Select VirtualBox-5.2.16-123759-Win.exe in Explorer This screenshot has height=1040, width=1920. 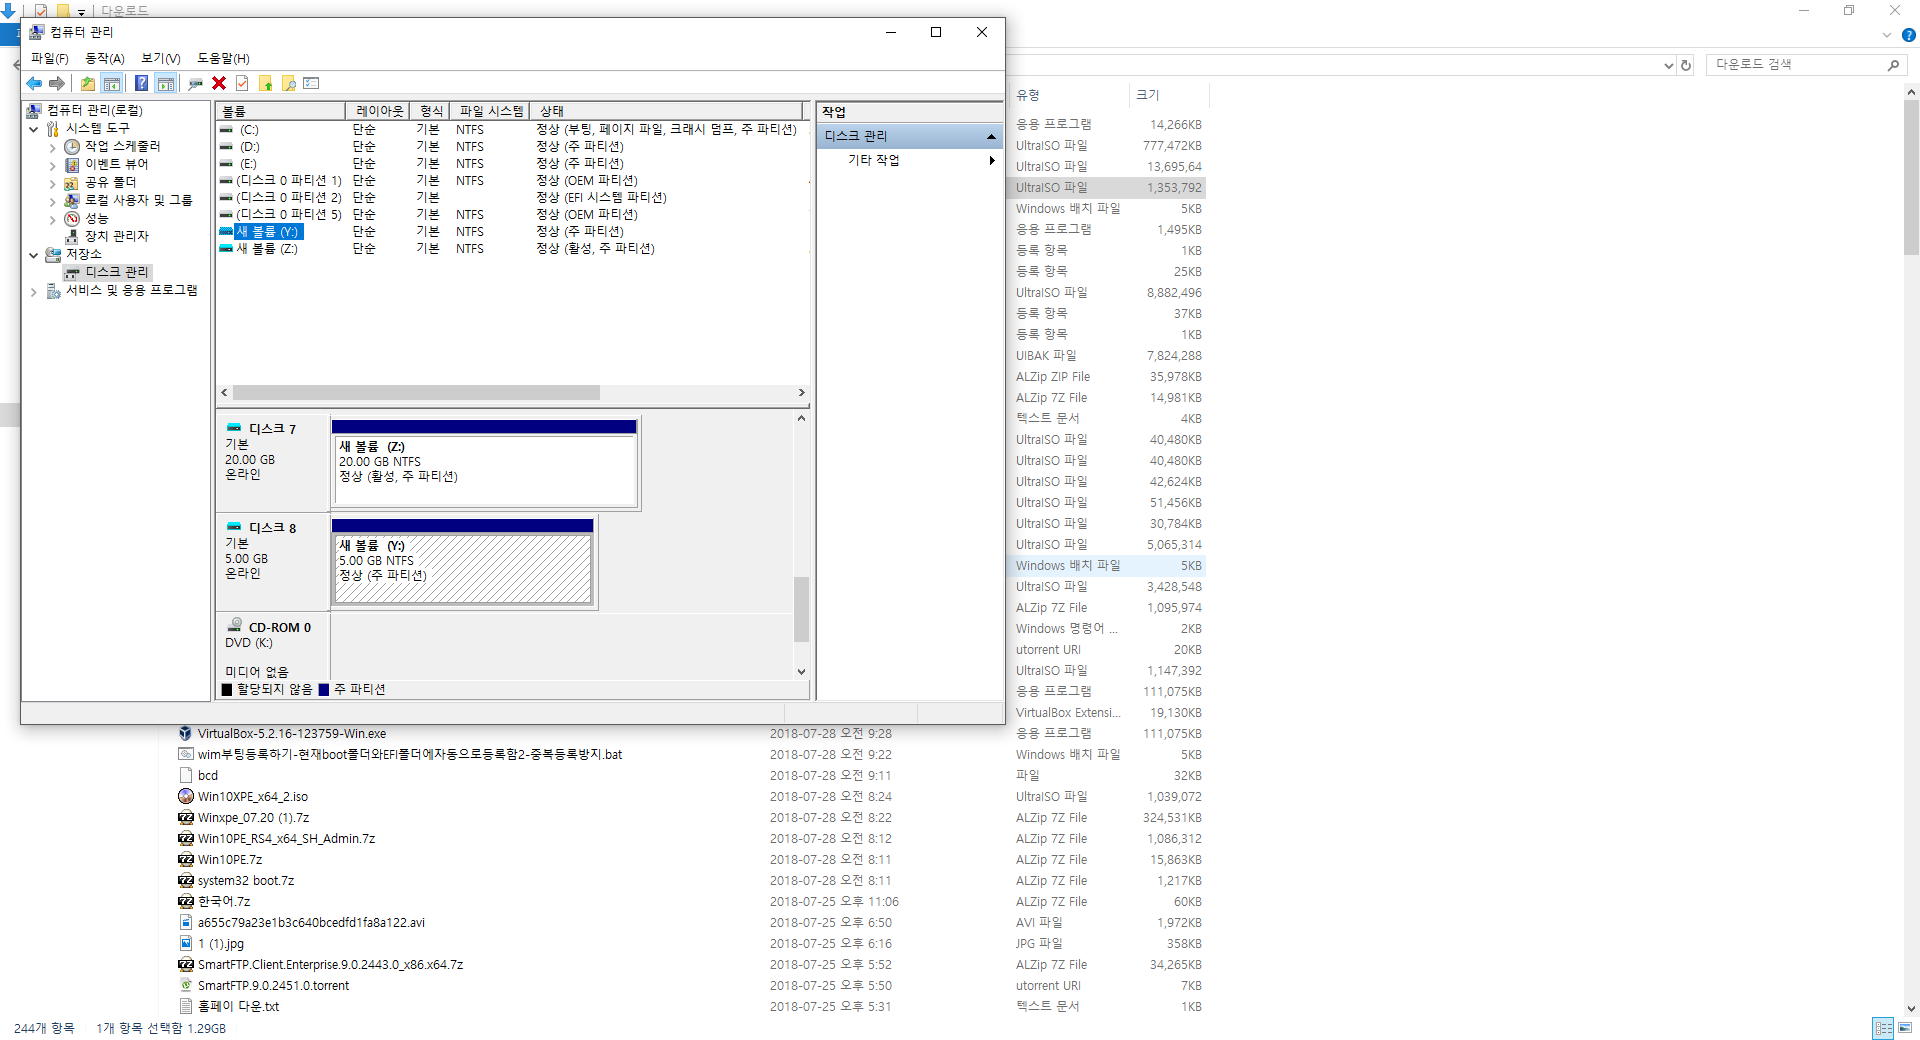292,734
